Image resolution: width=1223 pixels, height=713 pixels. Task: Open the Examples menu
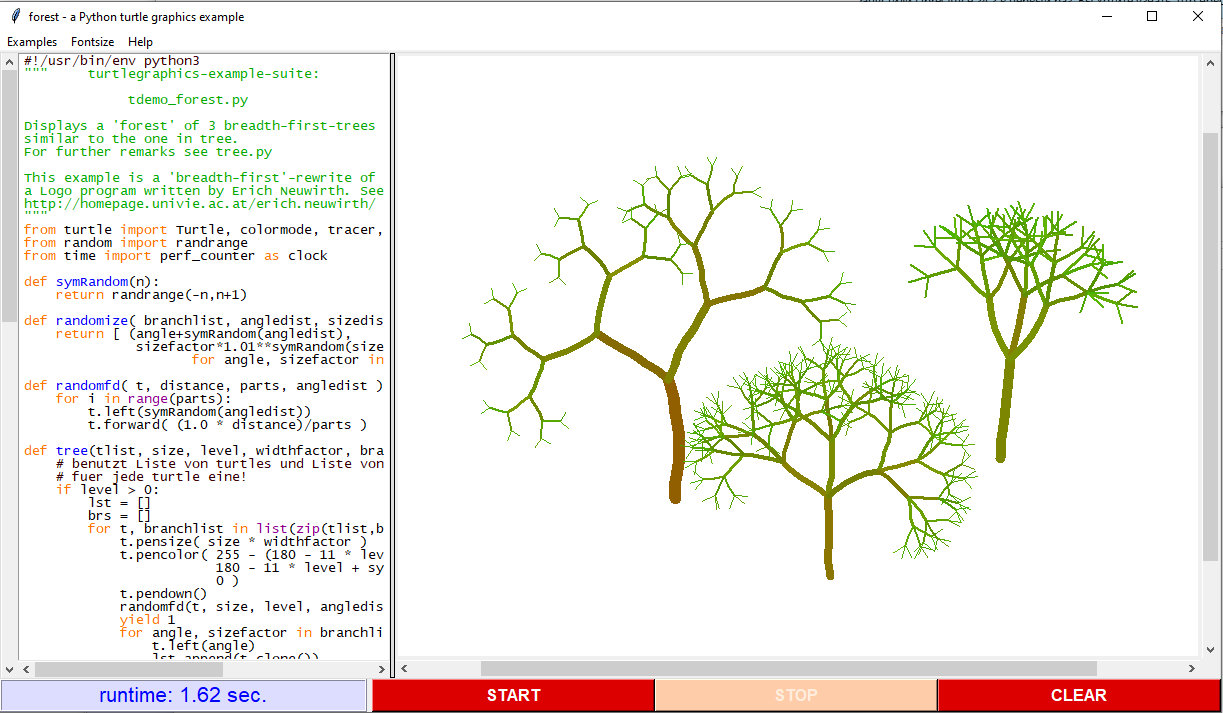[32, 42]
